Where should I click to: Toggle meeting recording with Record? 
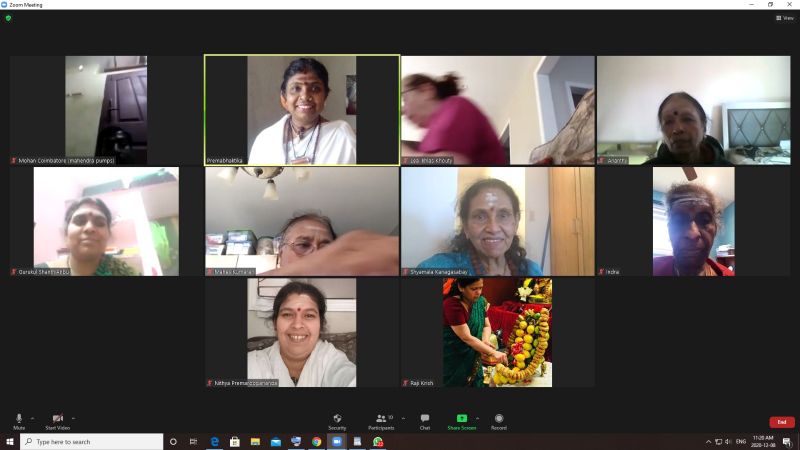click(498, 420)
